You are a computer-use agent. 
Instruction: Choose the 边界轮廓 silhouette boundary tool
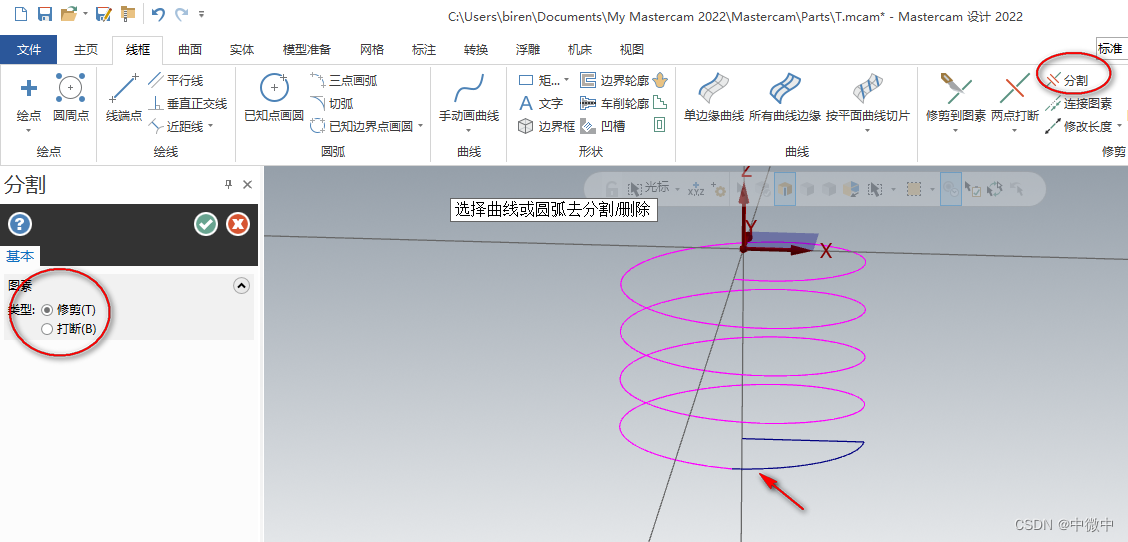coord(615,81)
